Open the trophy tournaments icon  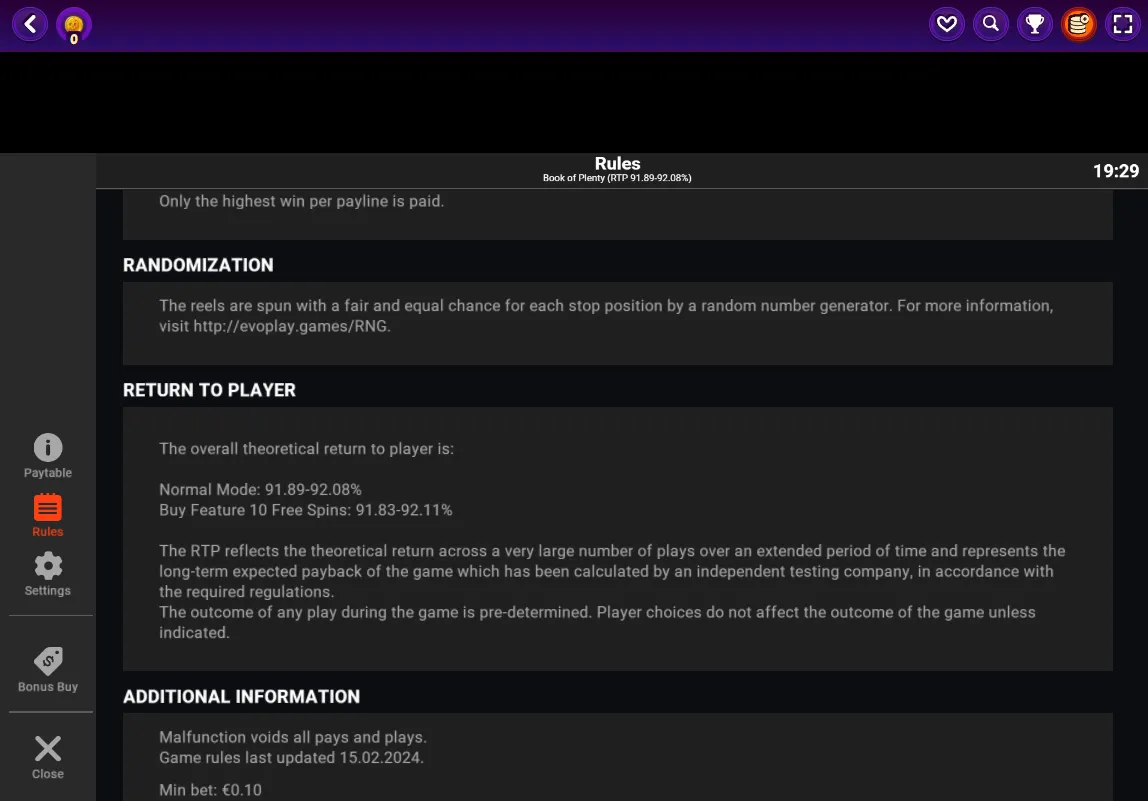[1035, 24]
